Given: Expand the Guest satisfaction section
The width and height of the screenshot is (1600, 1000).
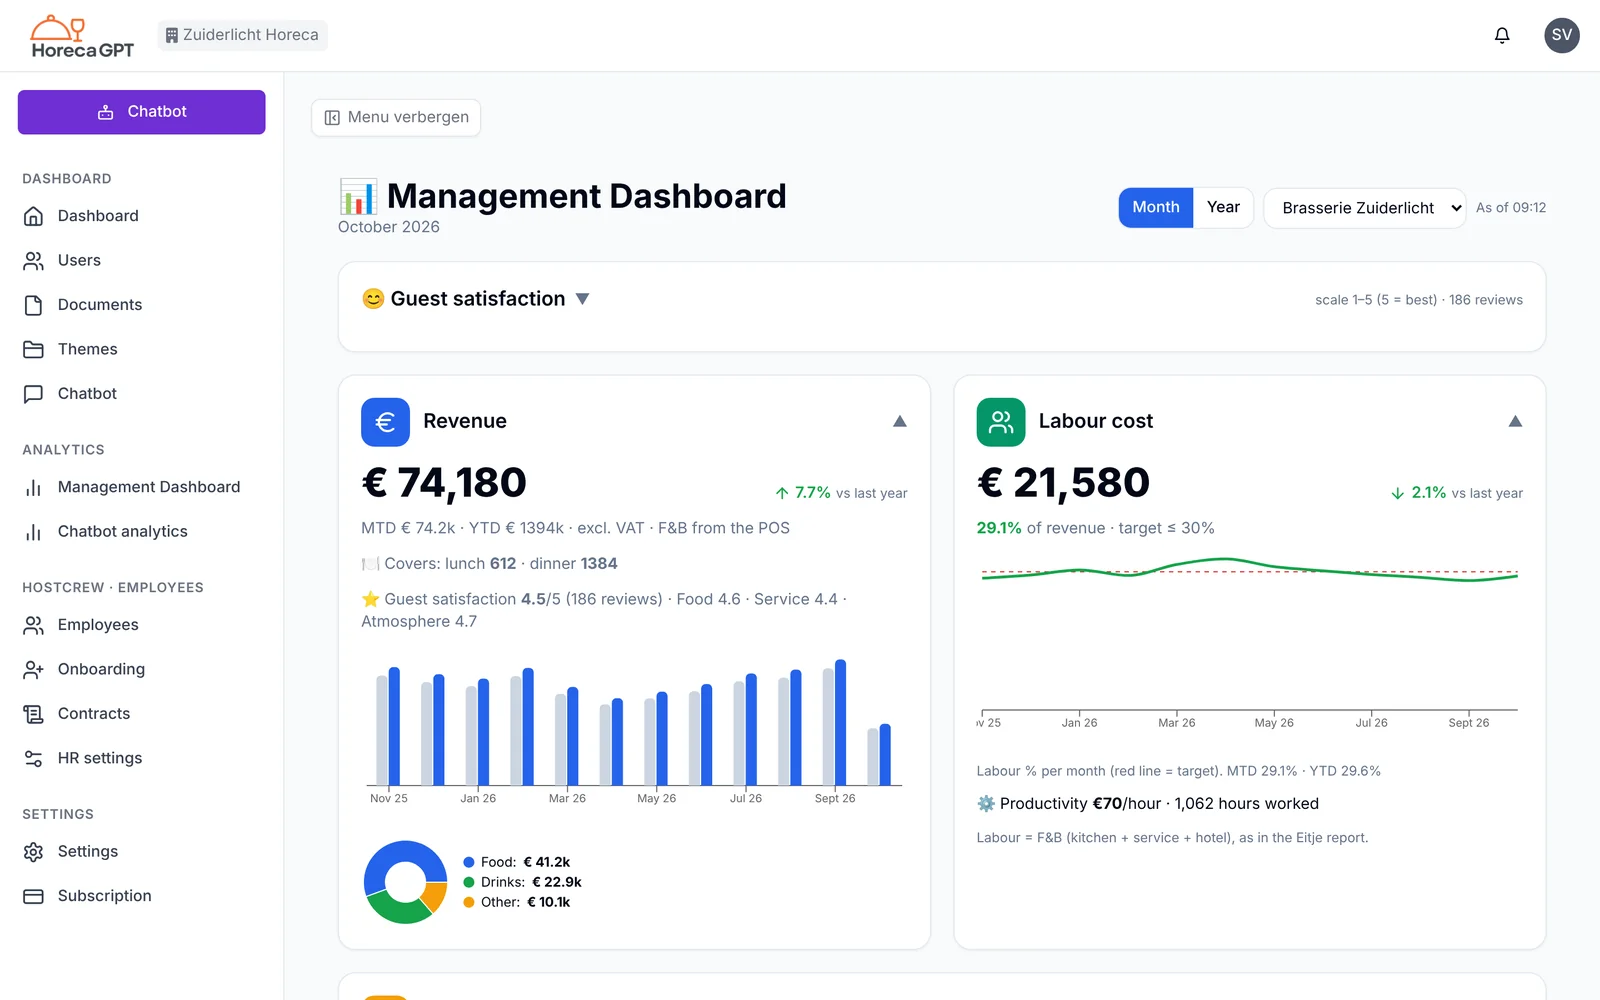Looking at the screenshot, I should tap(583, 299).
